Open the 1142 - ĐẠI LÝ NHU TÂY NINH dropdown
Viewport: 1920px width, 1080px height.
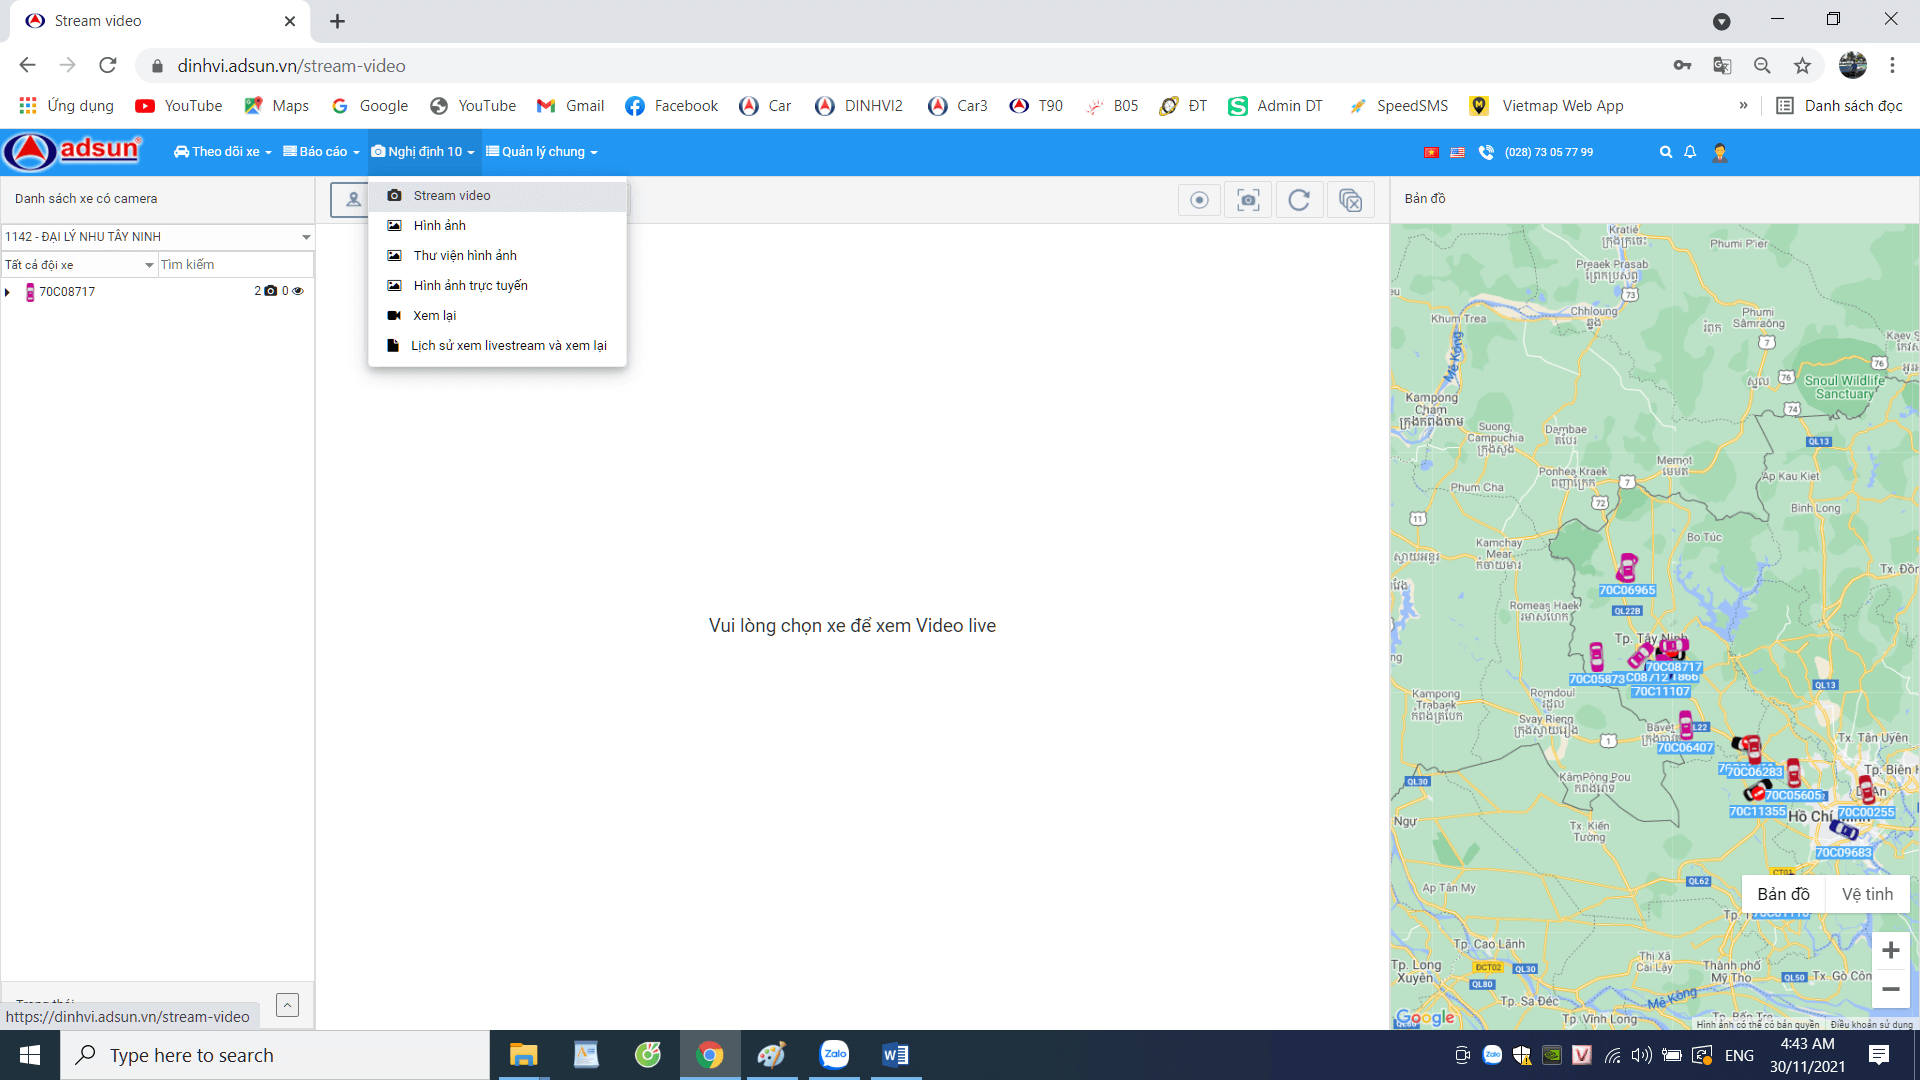158,237
